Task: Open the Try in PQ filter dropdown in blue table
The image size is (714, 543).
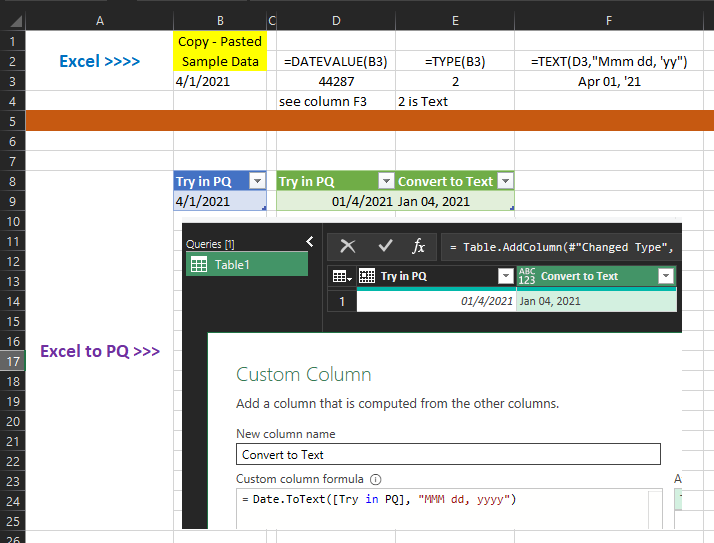Action: point(257,181)
